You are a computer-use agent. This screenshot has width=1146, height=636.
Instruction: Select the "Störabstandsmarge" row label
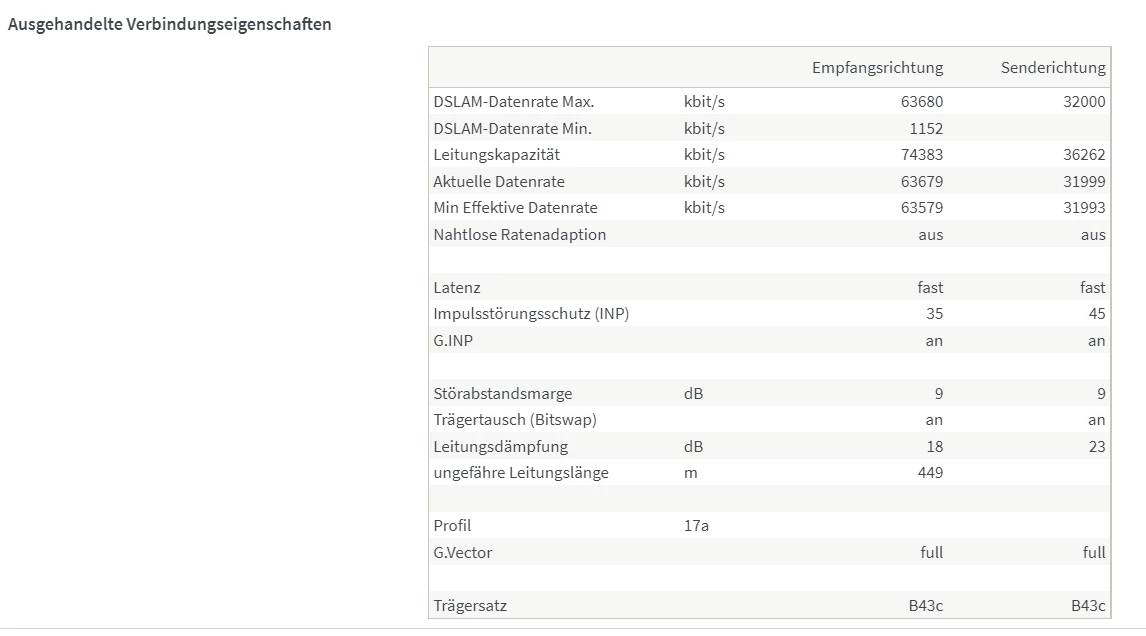point(503,394)
